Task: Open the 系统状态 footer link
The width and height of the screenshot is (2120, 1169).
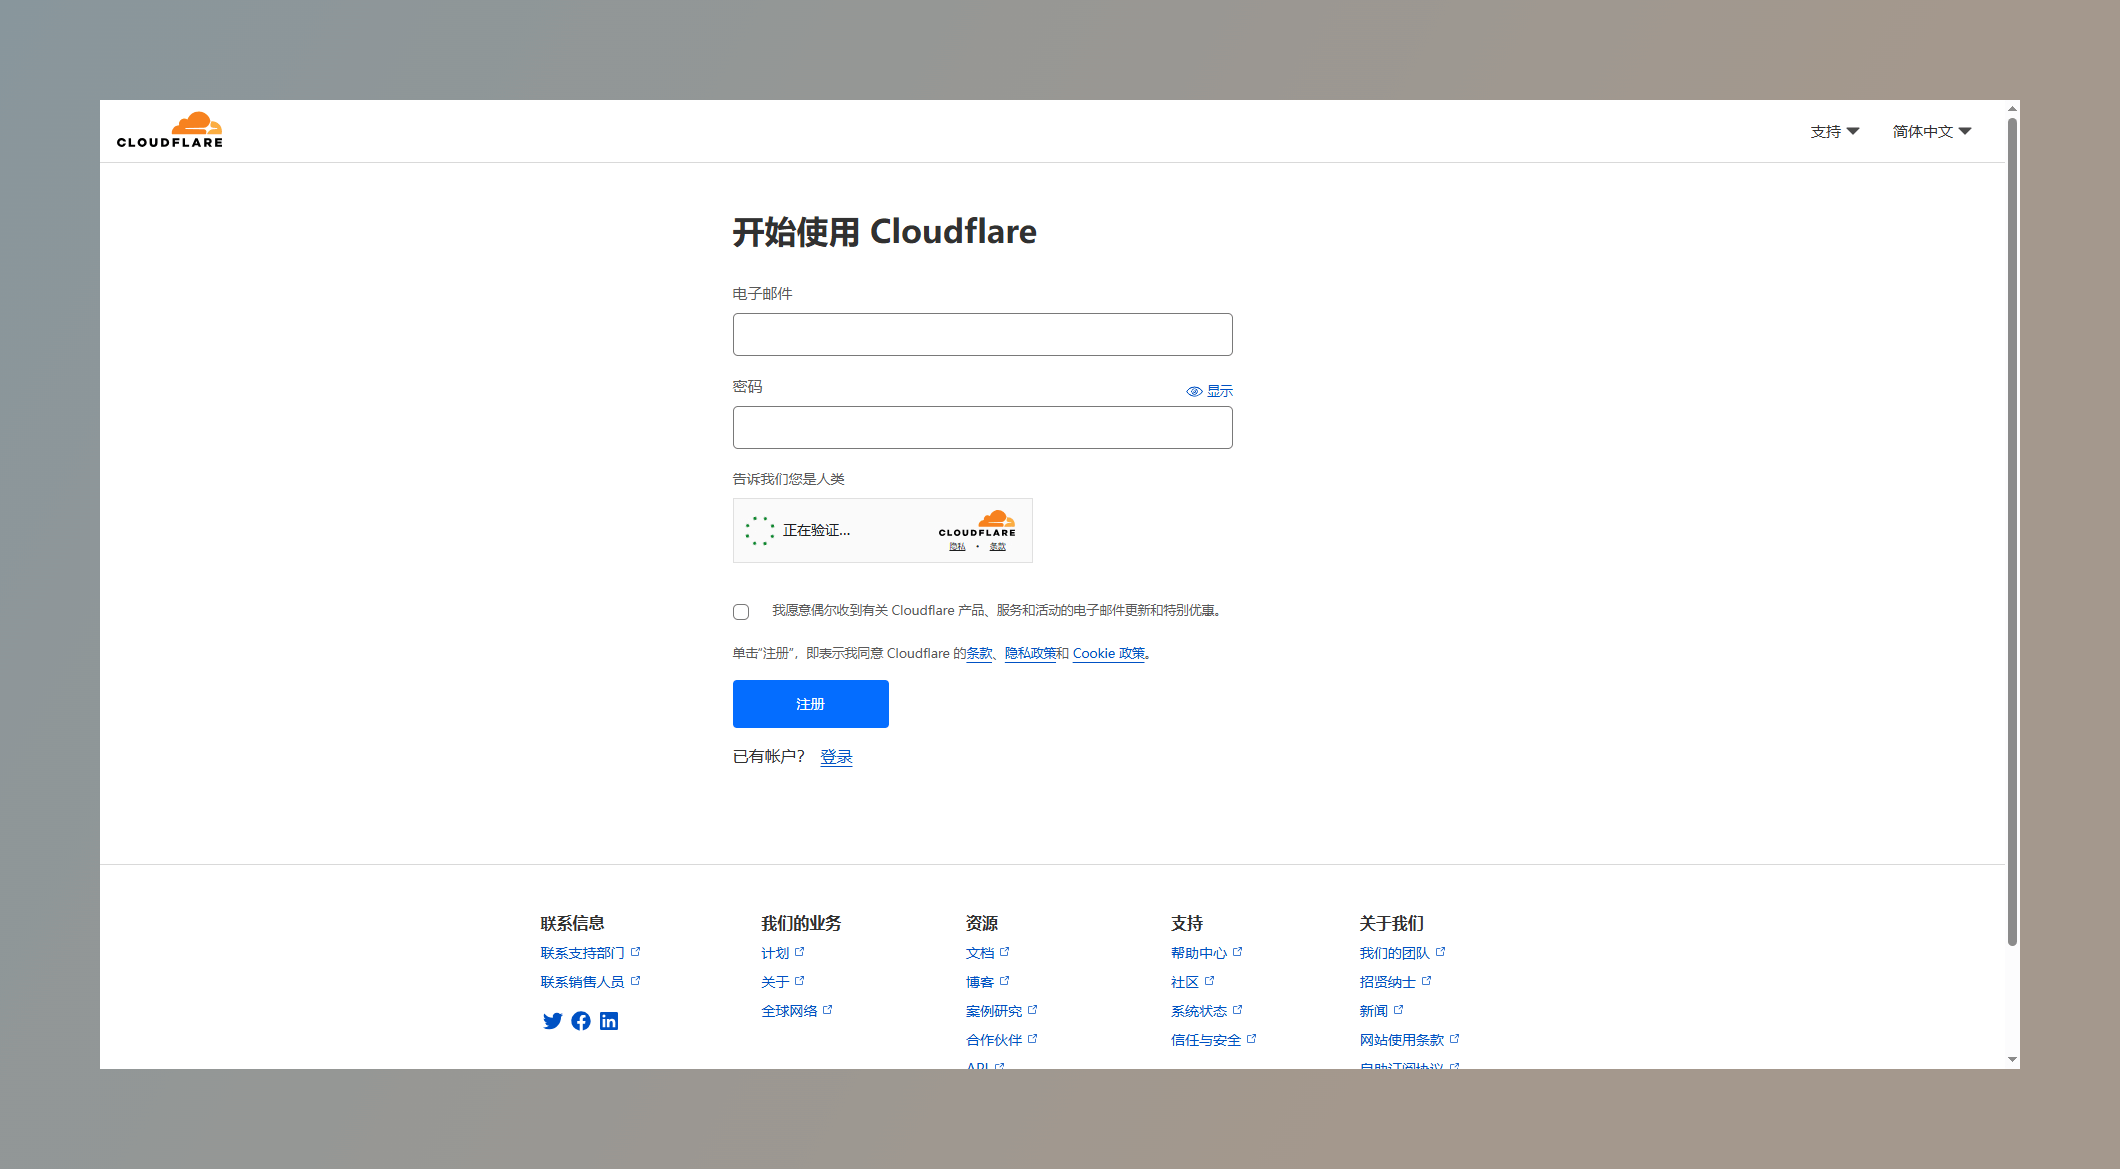Action: tap(1207, 1011)
